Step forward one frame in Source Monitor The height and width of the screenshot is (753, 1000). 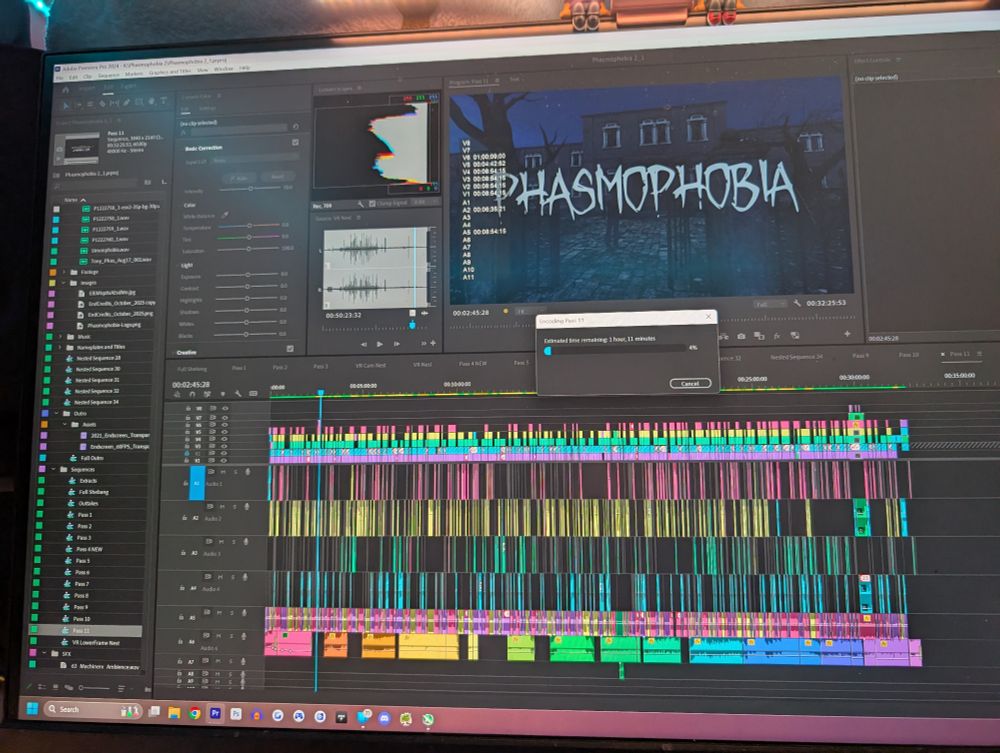point(396,344)
